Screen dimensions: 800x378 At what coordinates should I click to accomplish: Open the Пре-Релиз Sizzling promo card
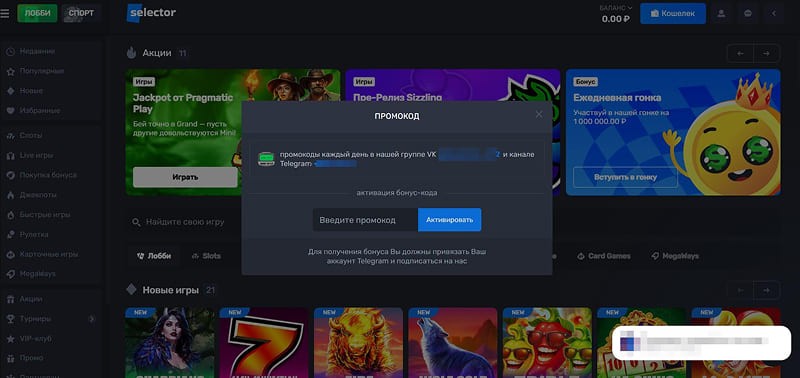(x=453, y=85)
